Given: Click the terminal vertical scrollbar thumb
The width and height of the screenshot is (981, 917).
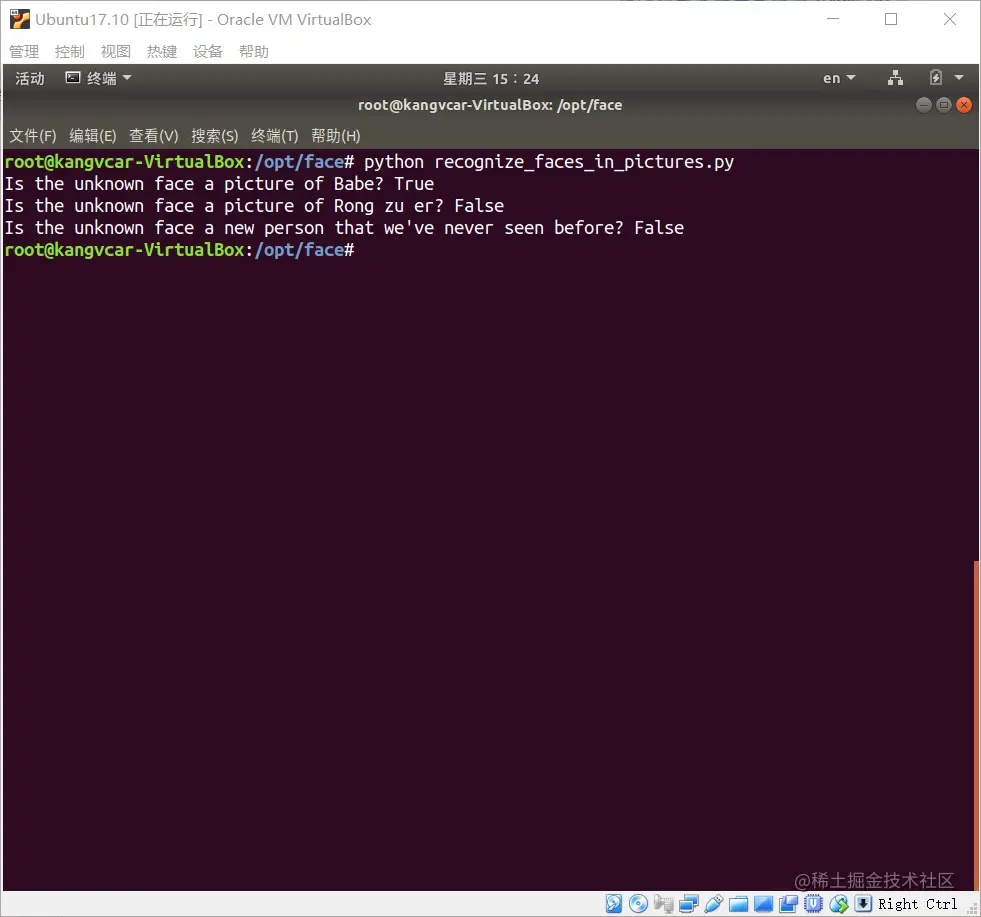Looking at the screenshot, I should [x=976, y=725].
